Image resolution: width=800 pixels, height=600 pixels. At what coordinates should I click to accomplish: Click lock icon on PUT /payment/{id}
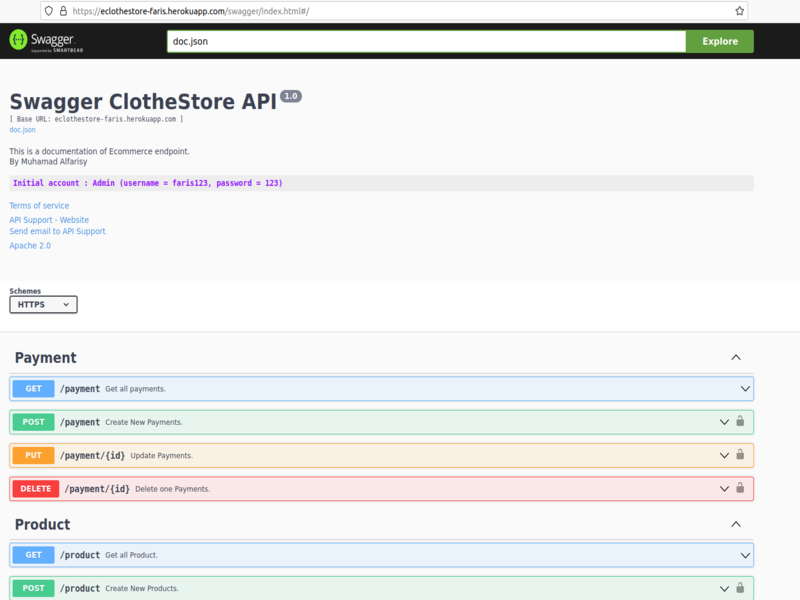(740, 455)
